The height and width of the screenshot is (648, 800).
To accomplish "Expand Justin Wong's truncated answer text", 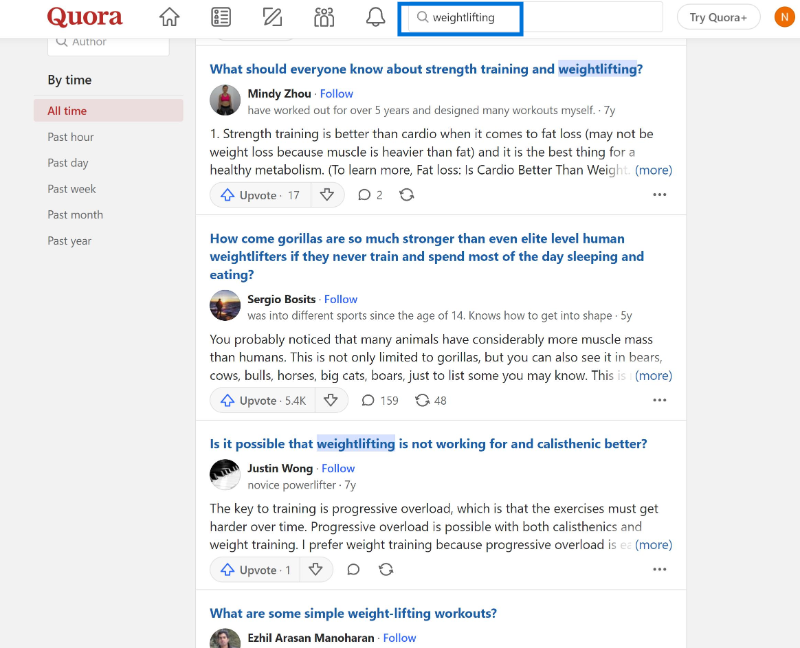I will point(653,544).
